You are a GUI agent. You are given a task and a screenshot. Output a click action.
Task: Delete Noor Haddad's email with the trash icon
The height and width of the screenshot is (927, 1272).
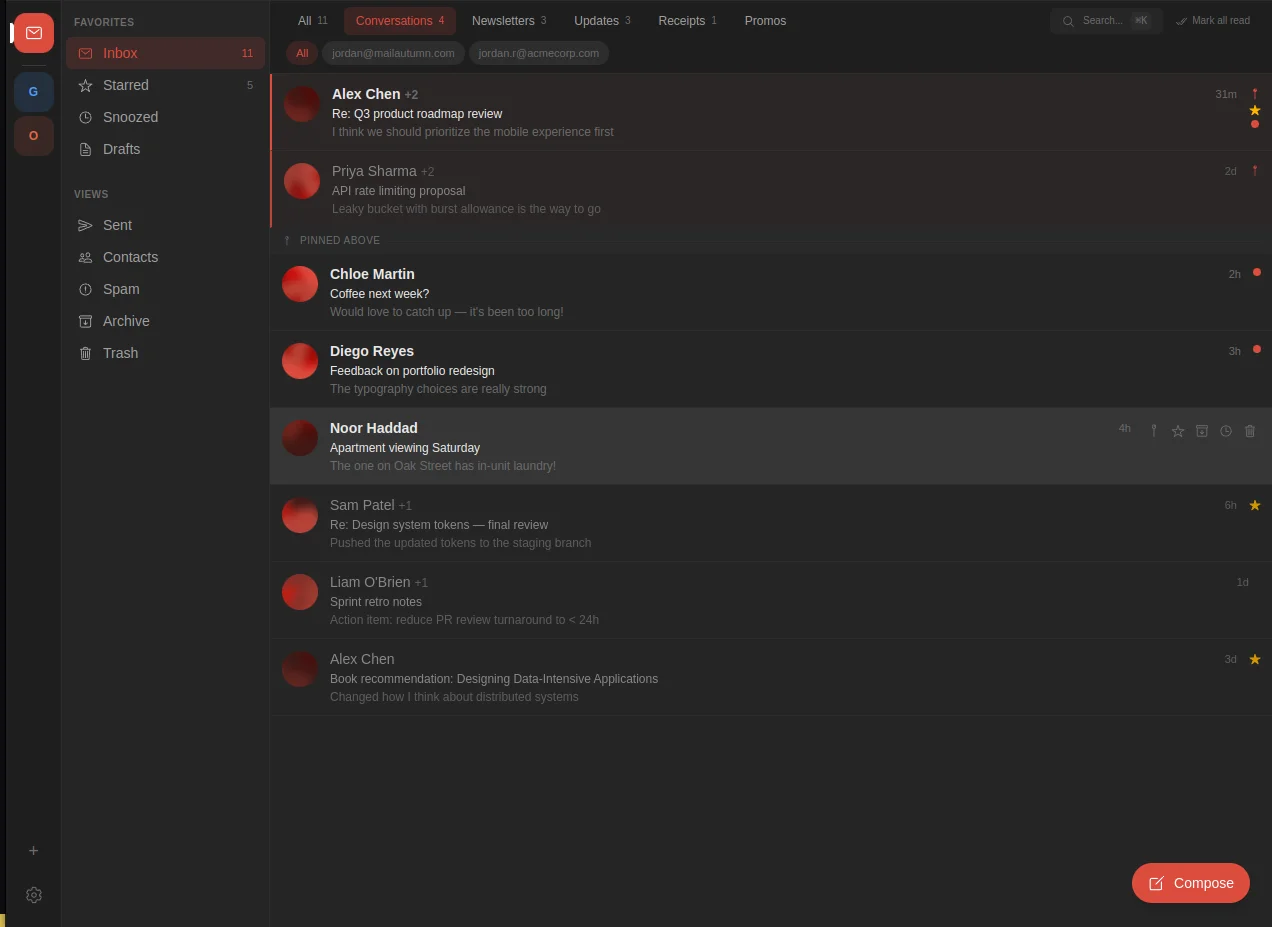coord(1250,430)
